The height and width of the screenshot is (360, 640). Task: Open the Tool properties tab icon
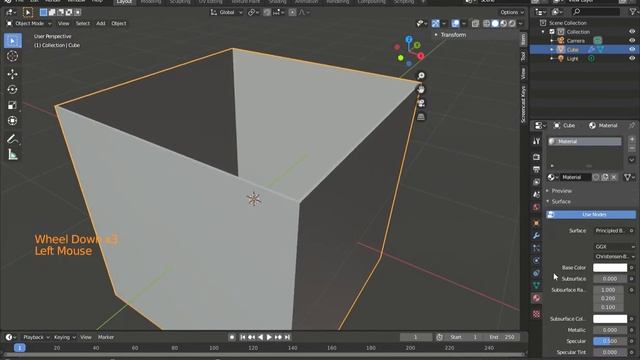click(x=536, y=141)
